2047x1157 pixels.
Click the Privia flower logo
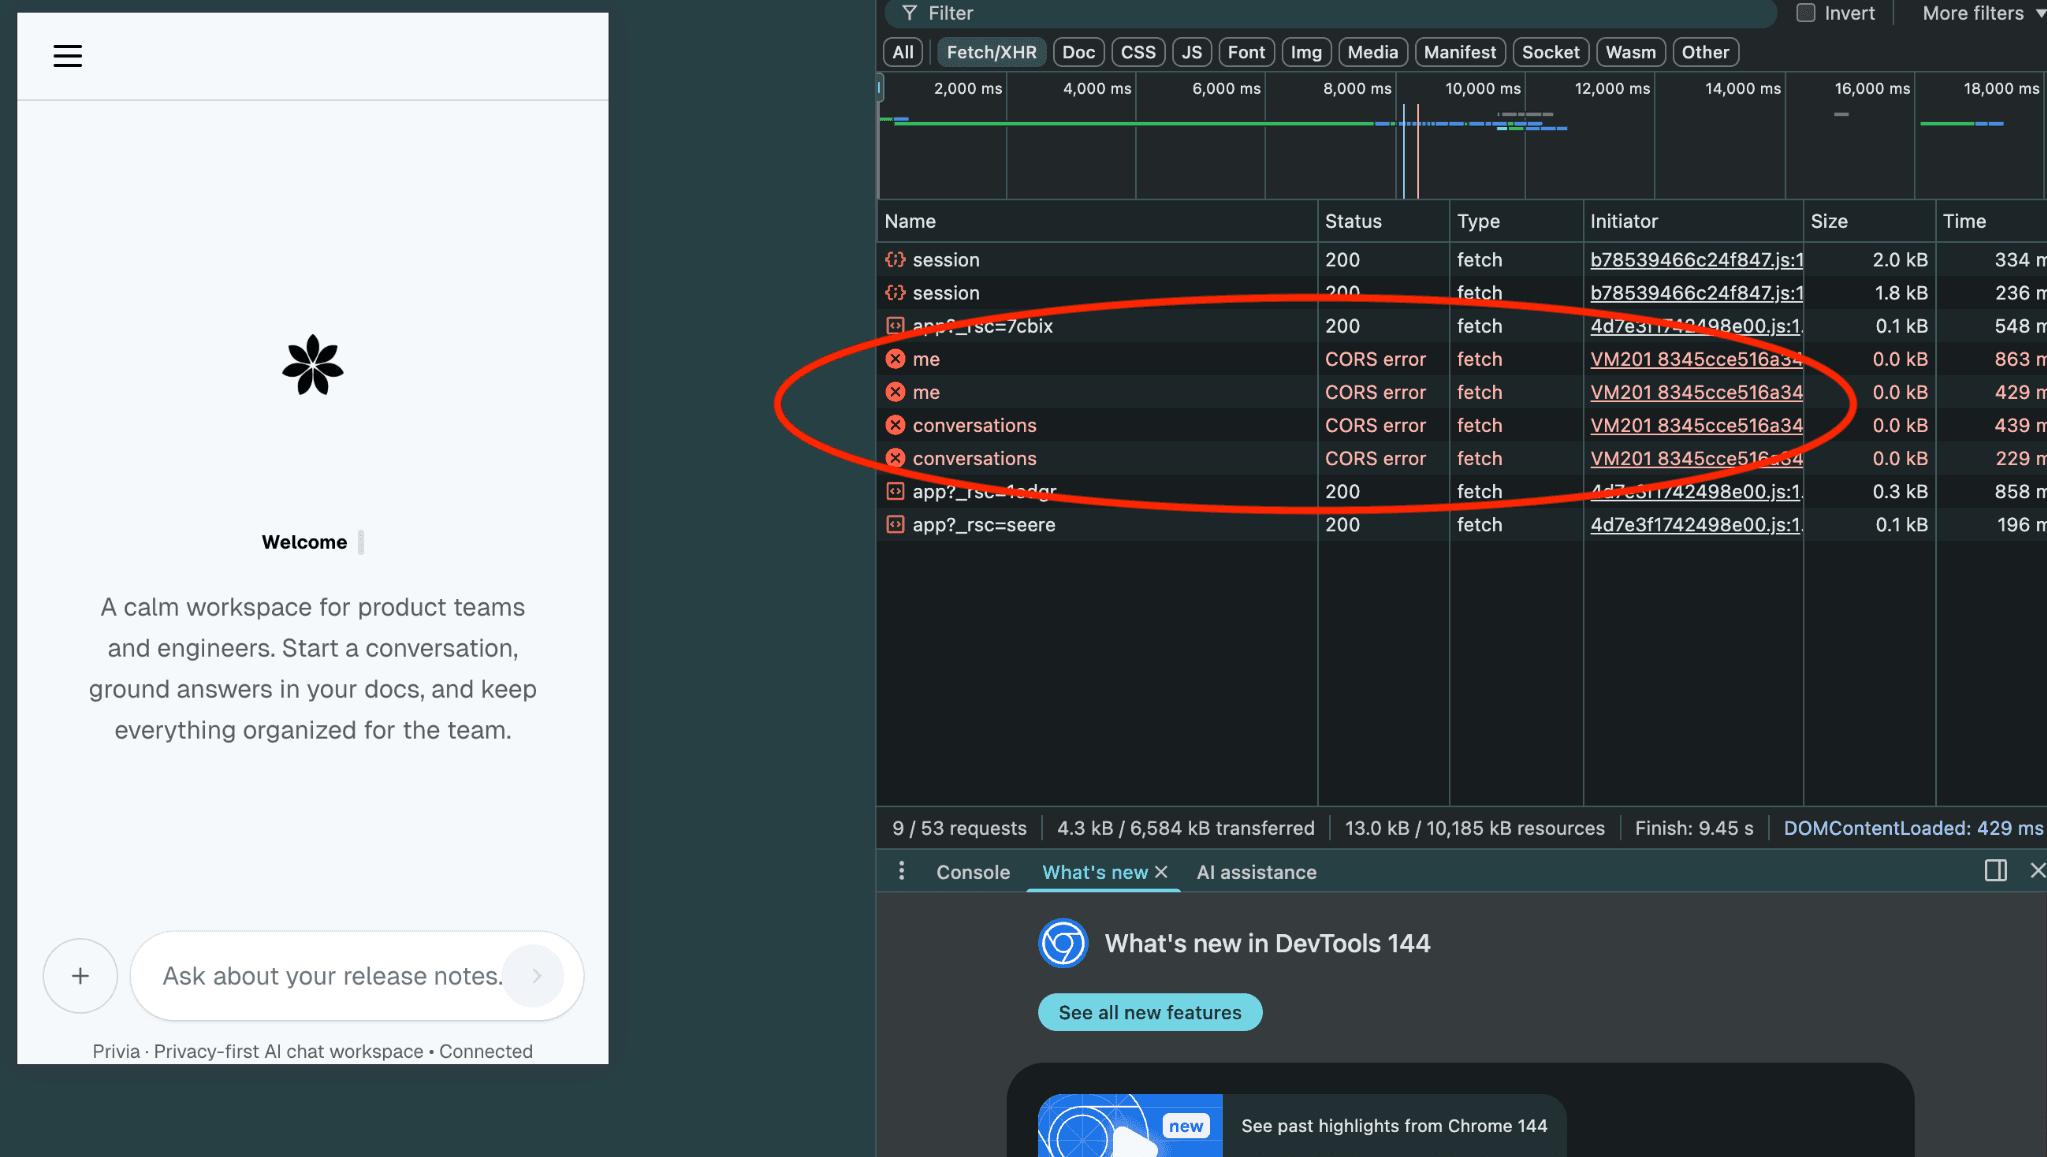(311, 366)
